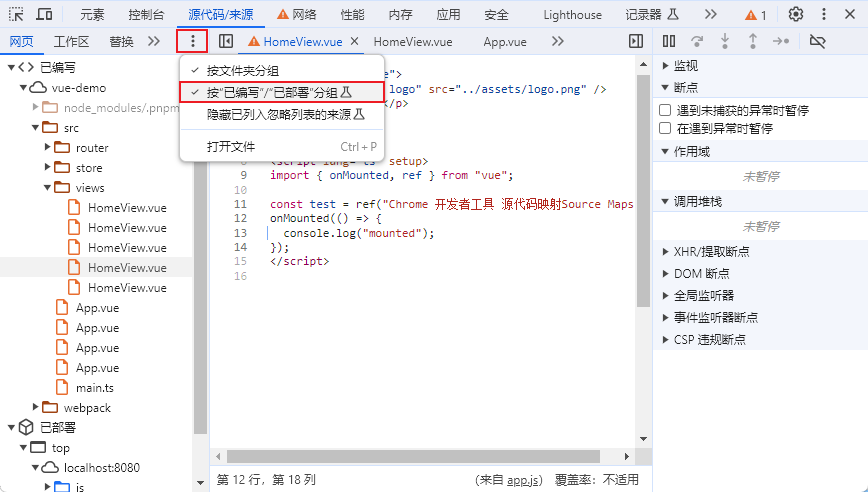
Task: Open DevTools settings gear
Action: (x=795, y=14)
